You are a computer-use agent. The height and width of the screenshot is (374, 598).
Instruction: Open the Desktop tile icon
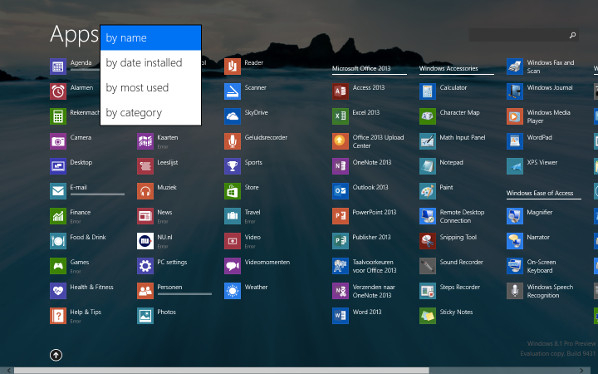(58, 166)
